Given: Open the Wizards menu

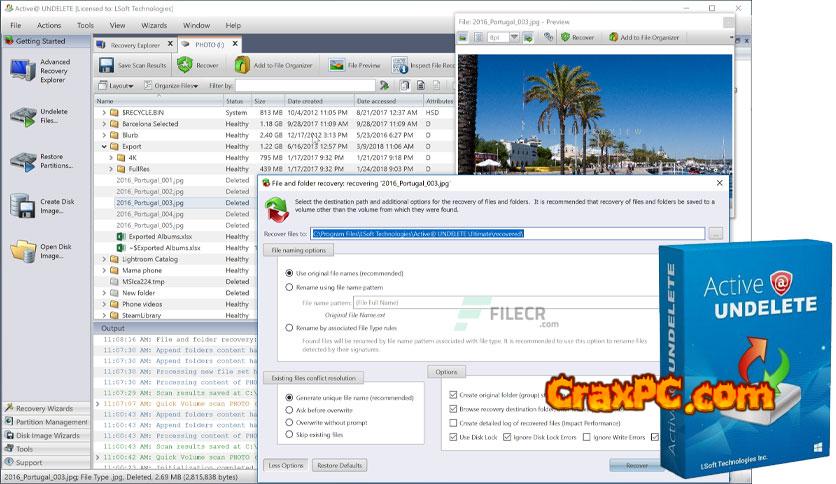Looking at the screenshot, I should [153, 25].
